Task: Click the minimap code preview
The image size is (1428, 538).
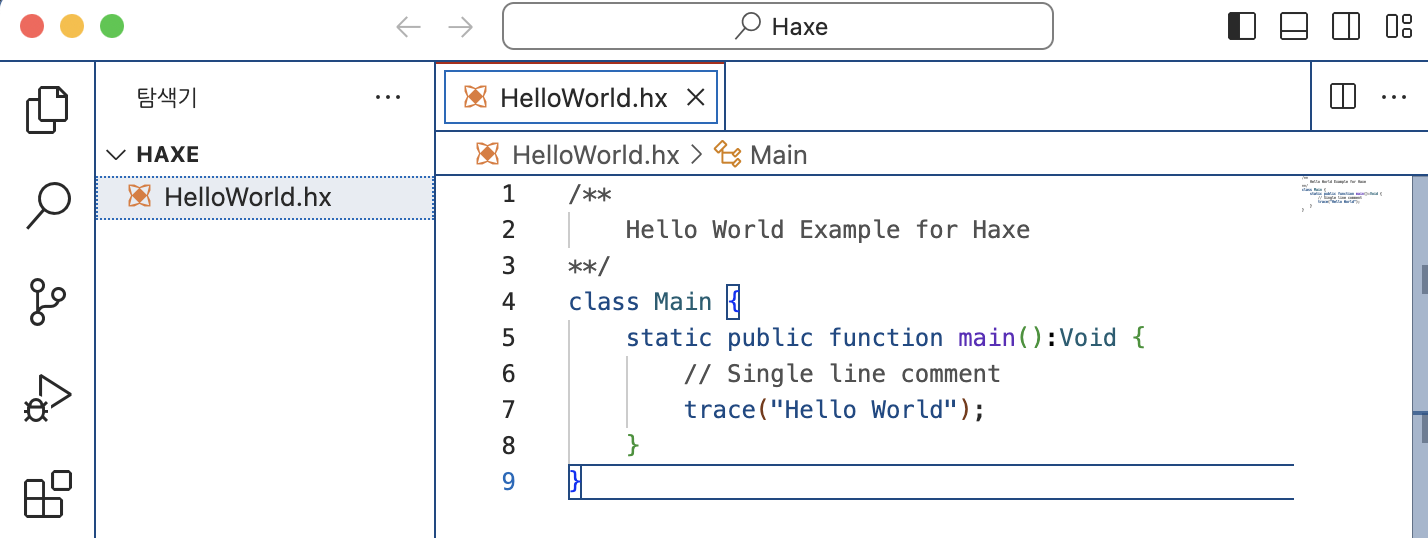Action: coord(1342,195)
